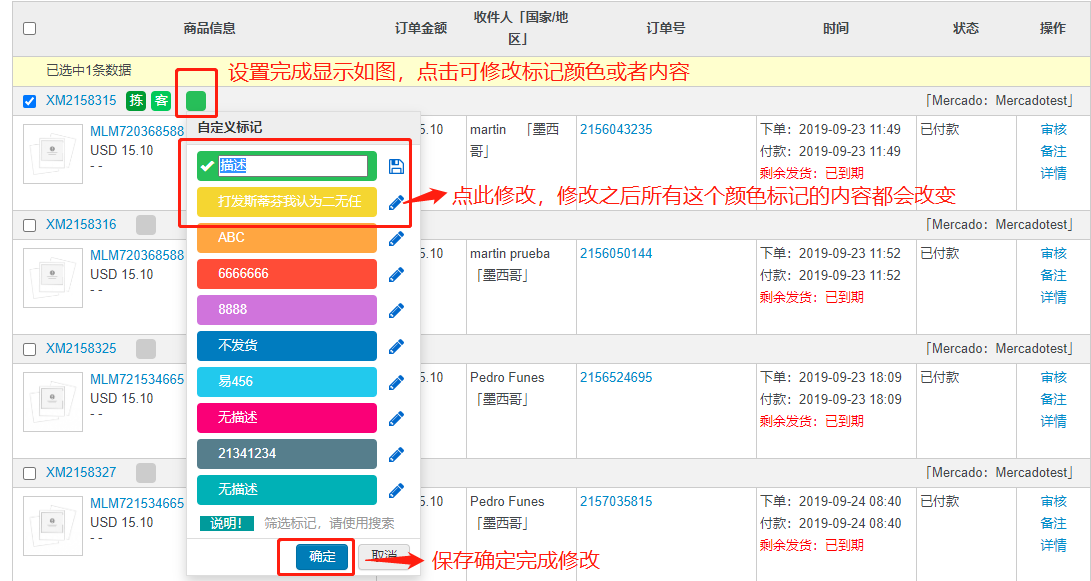Click 审核 link for the first order

[x=1053, y=129]
